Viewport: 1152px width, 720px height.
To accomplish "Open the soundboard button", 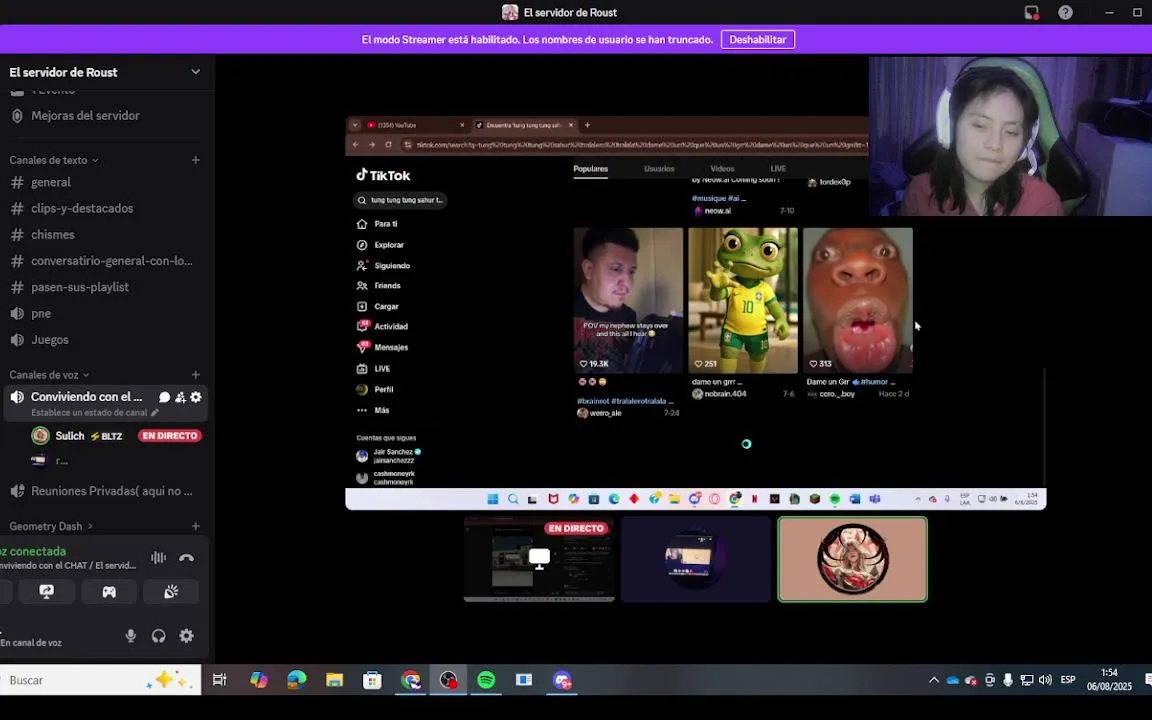I will (171, 592).
